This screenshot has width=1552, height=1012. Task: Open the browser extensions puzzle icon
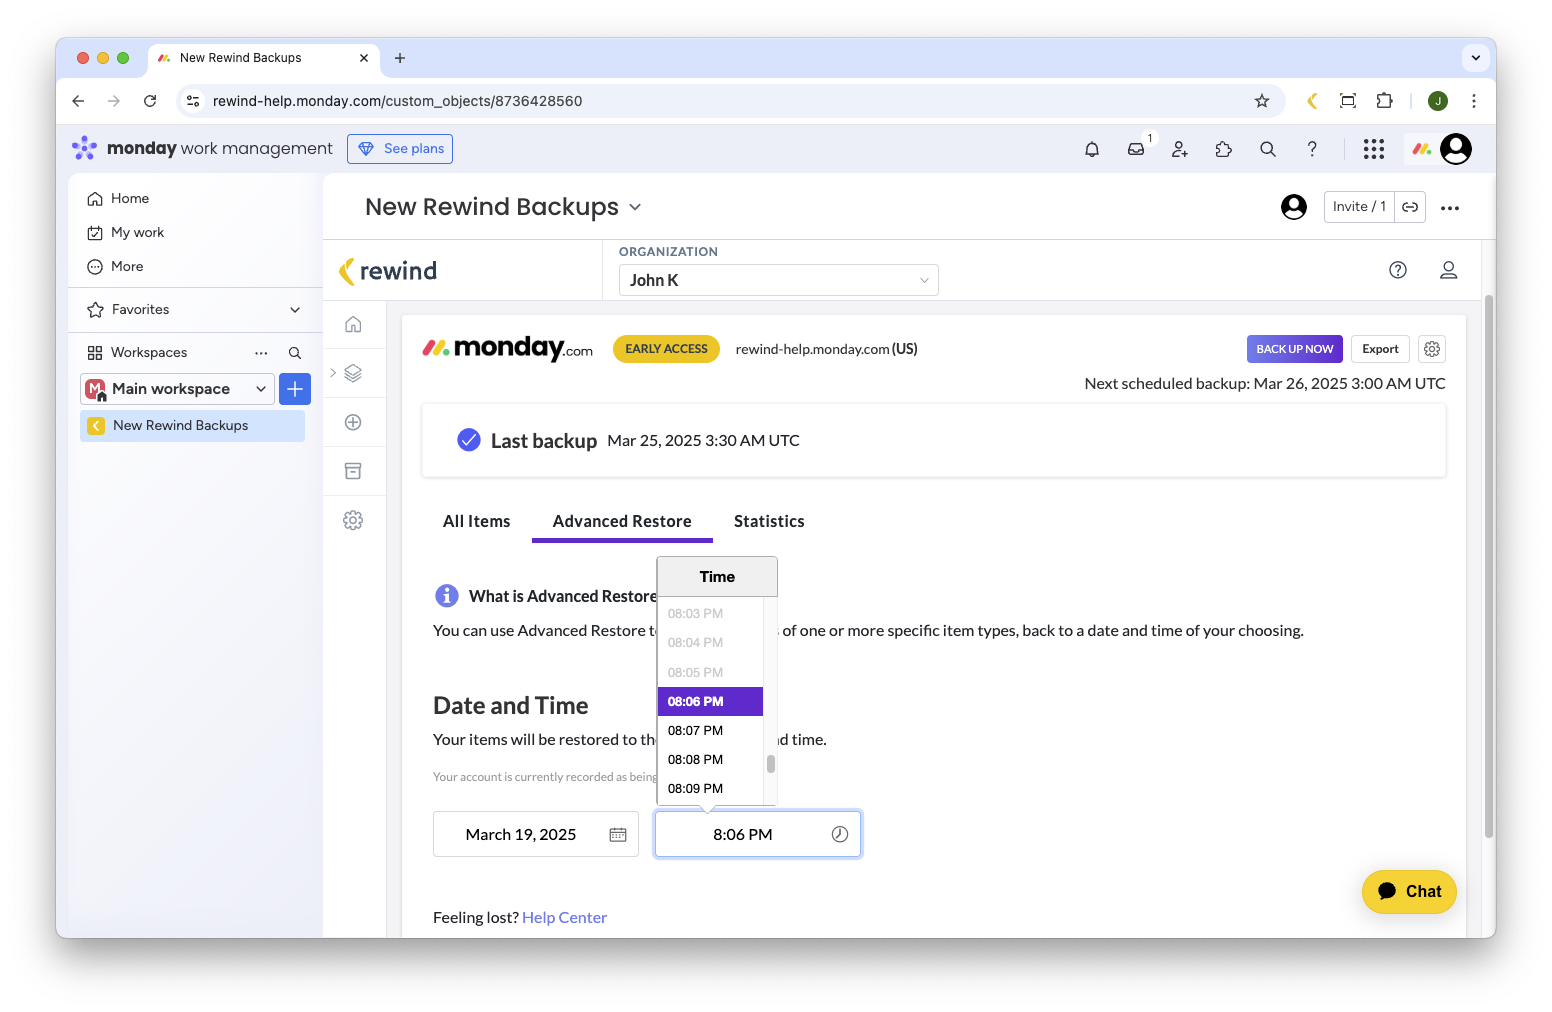click(x=1384, y=101)
